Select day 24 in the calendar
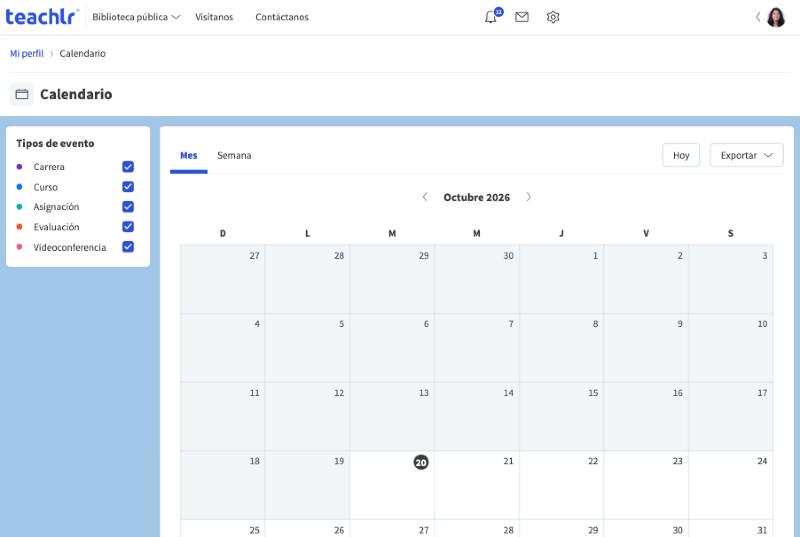The height and width of the screenshot is (537, 800). pyautogui.click(x=731, y=485)
